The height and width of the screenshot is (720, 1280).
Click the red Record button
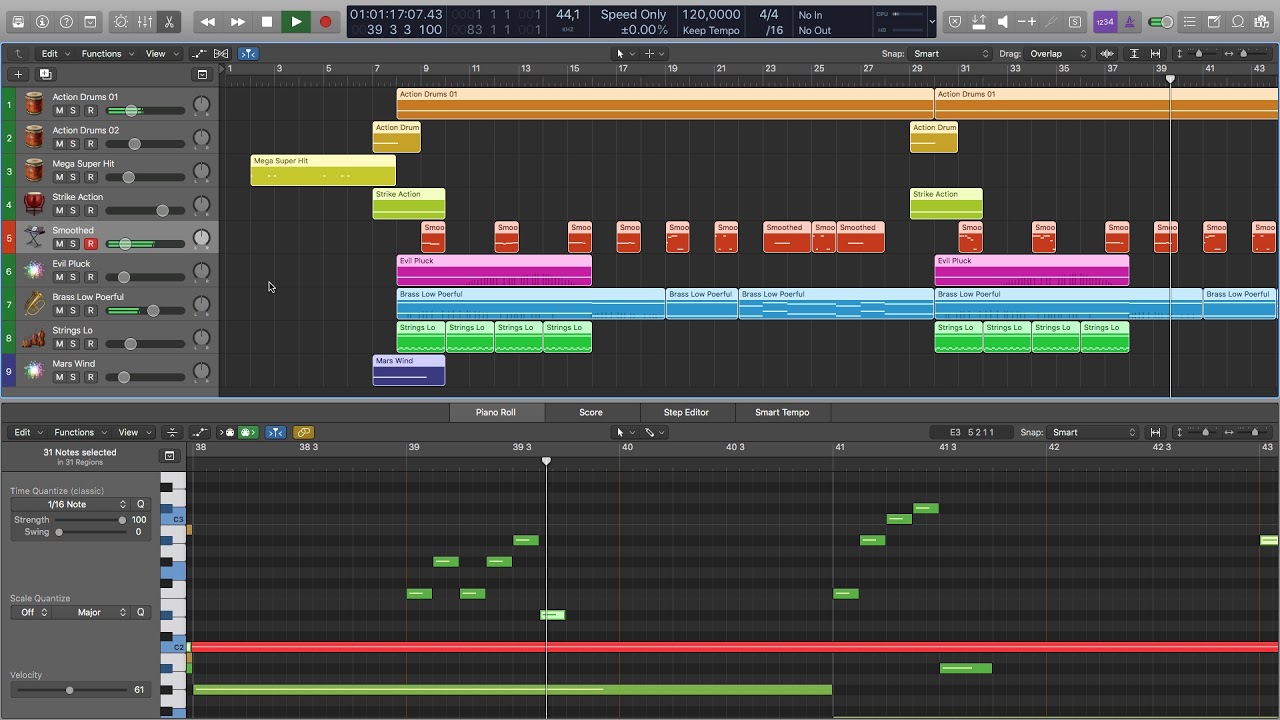pyautogui.click(x=325, y=21)
